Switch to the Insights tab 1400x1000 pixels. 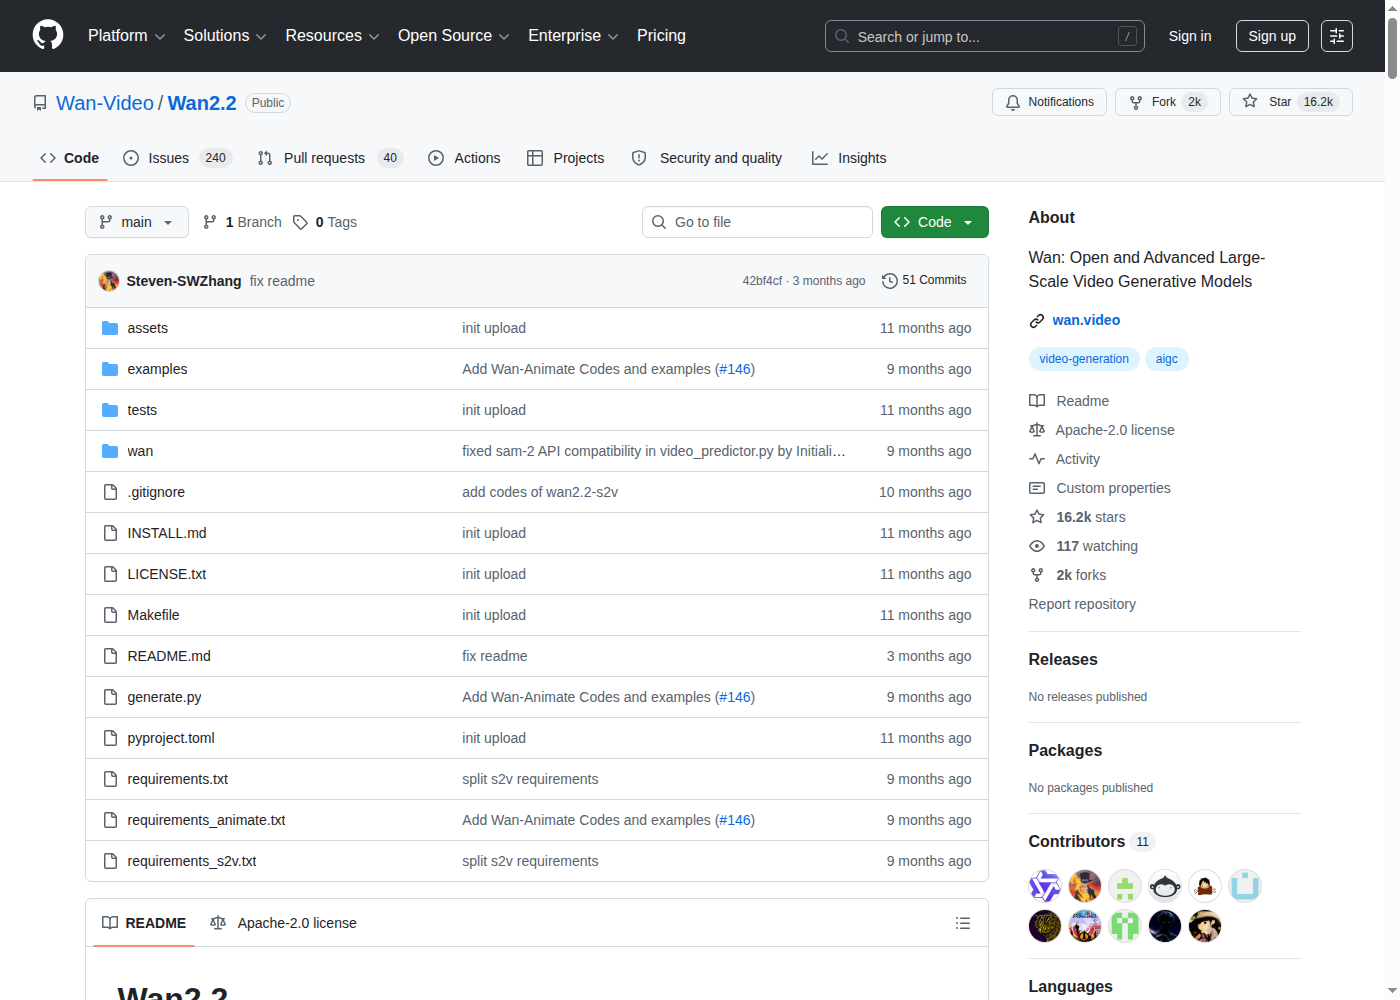[x=849, y=158]
